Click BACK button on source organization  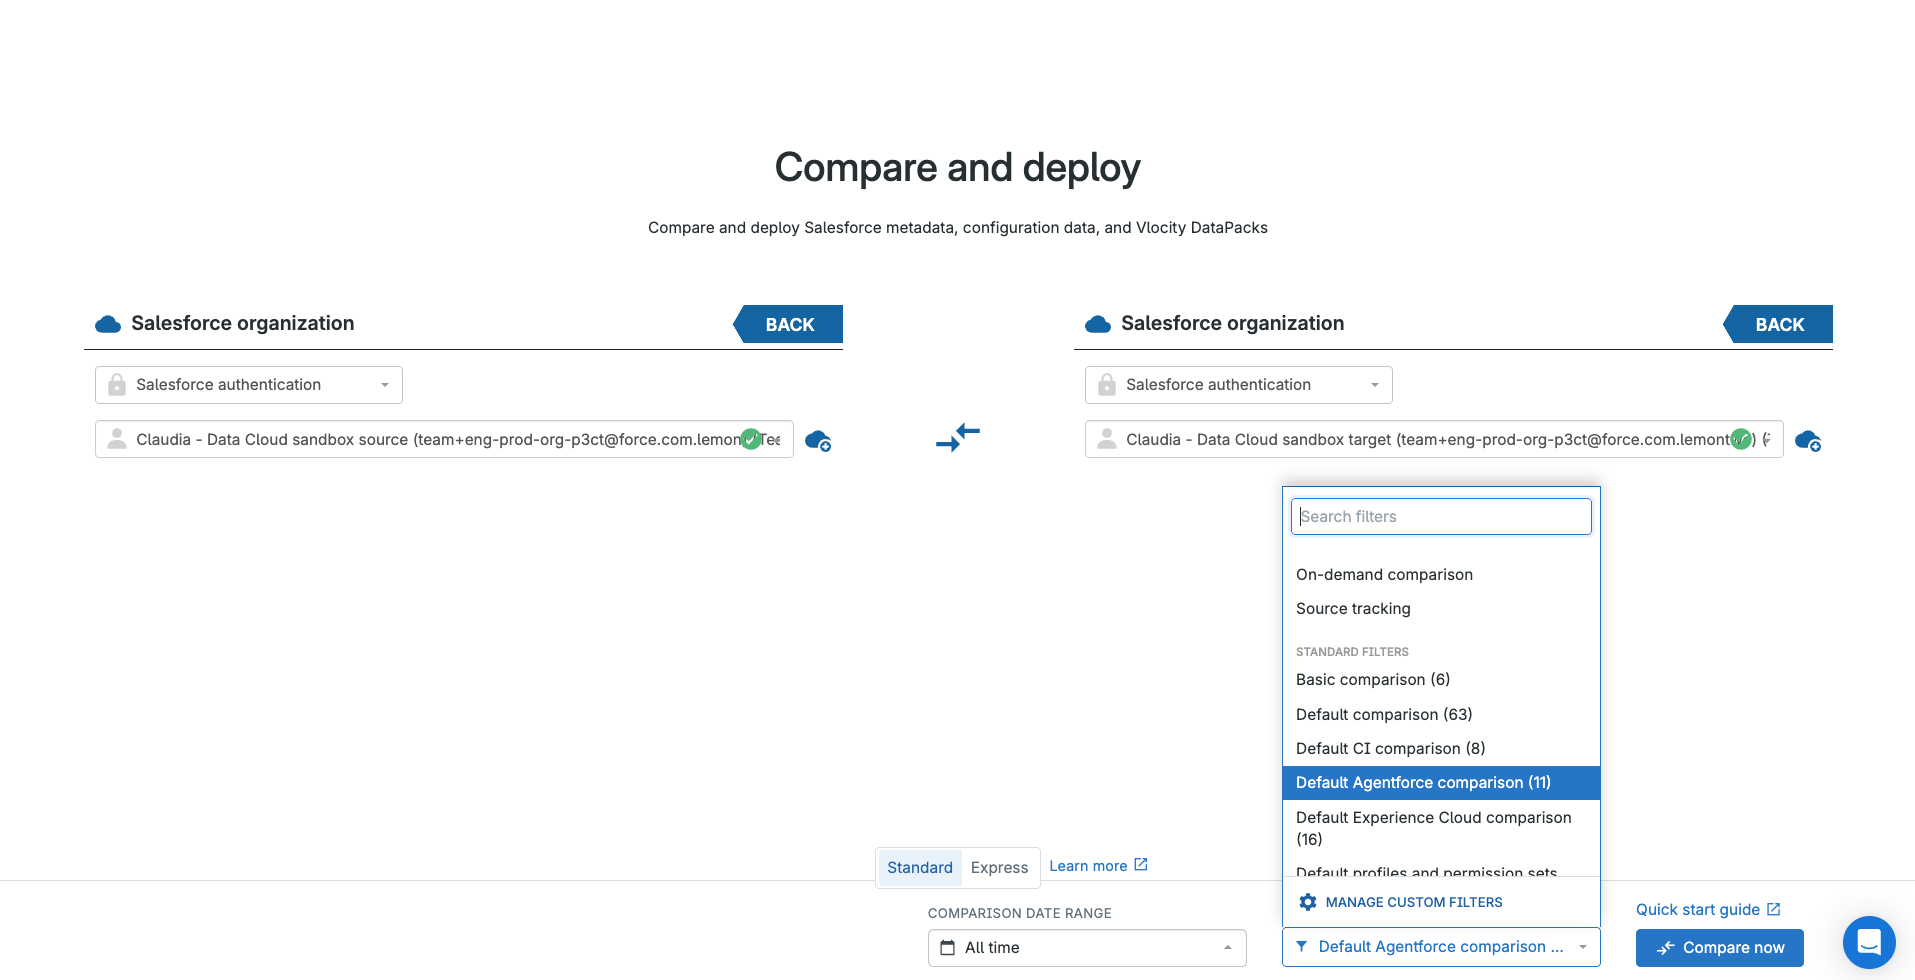click(789, 324)
